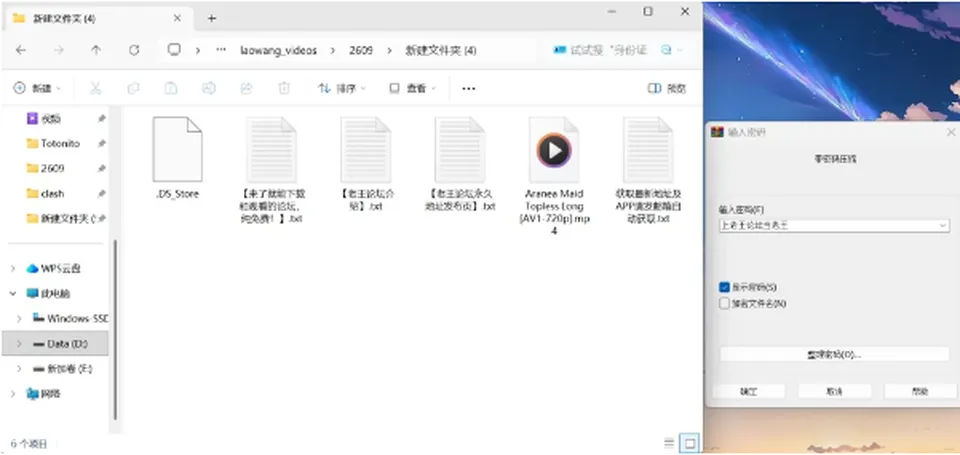Screen dimensions: 960x455
Task: Open the 新建 New dropdown
Action: pos(37,89)
